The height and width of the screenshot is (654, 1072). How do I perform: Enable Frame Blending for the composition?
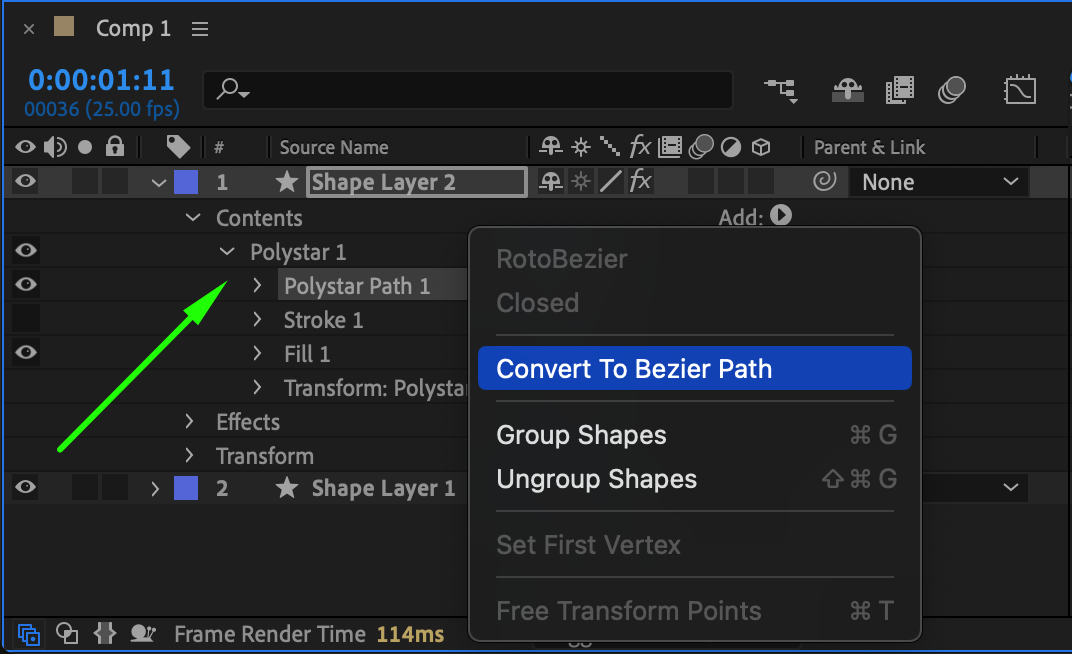900,90
